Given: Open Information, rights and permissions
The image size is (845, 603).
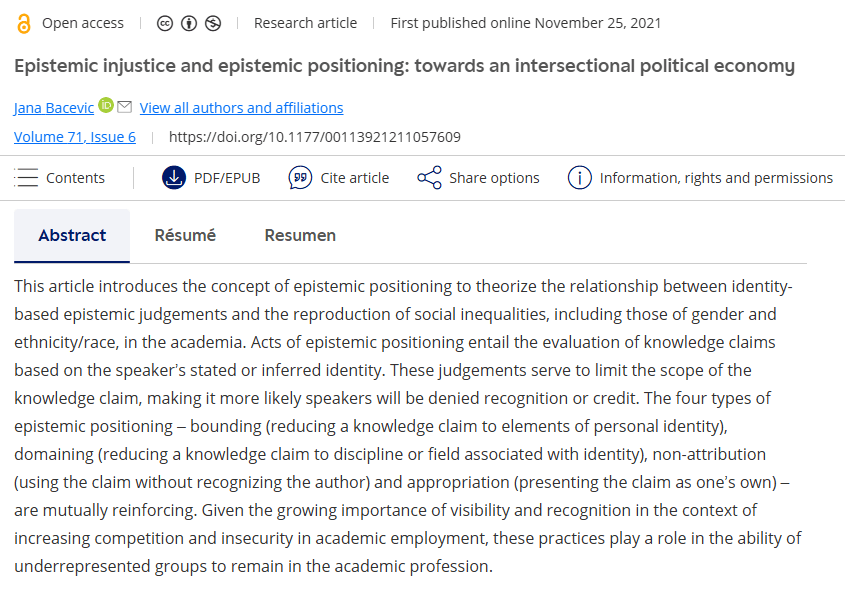Looking at the screenshot, I should (x=716, y=178).
